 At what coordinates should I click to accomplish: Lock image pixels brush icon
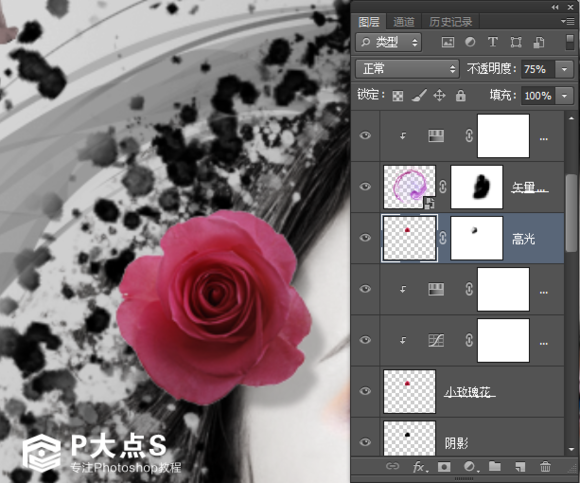419,96
